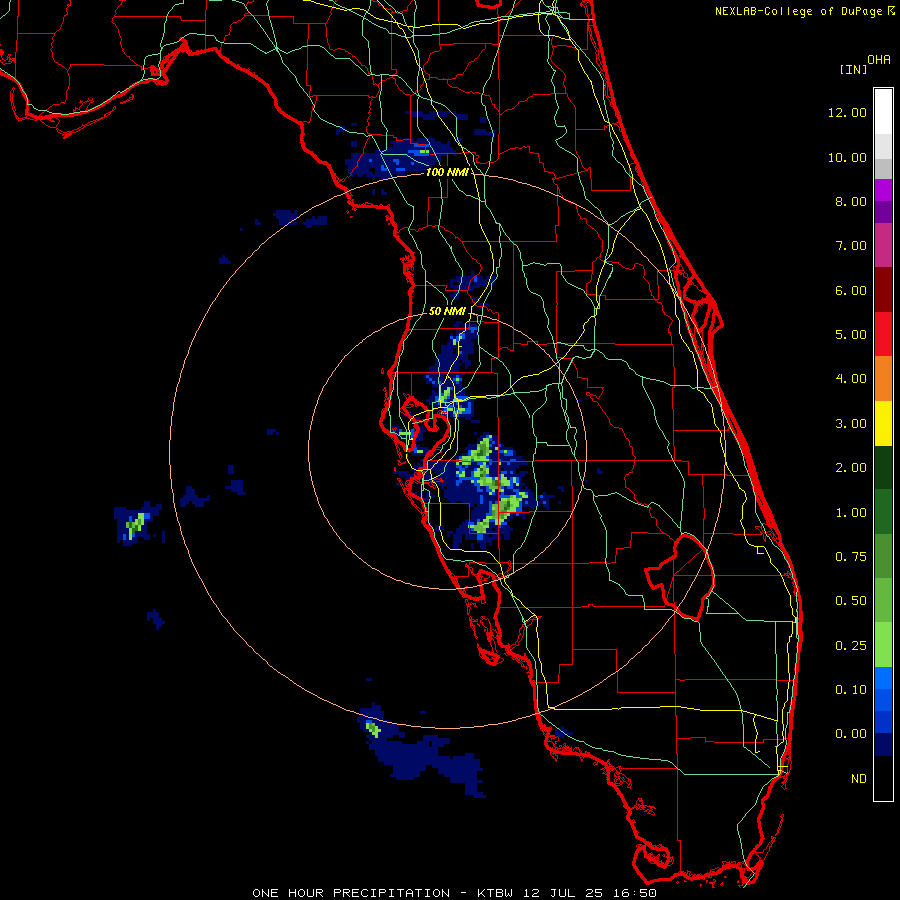
Task: Click the 0.00 legend value
Action: click(x=851, y=734)
